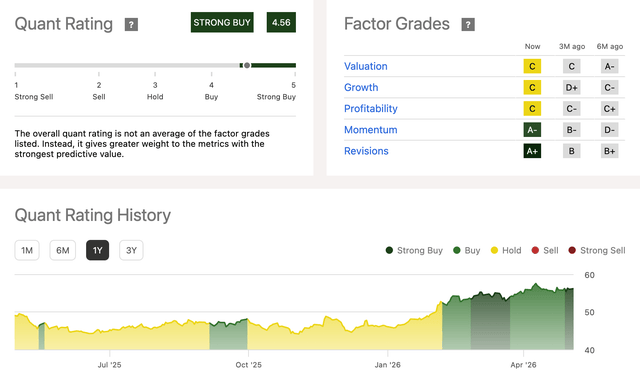Click Growth 6M ago grade C-
The width and height of the screenshot is (640, 382).
pos(609,87)
